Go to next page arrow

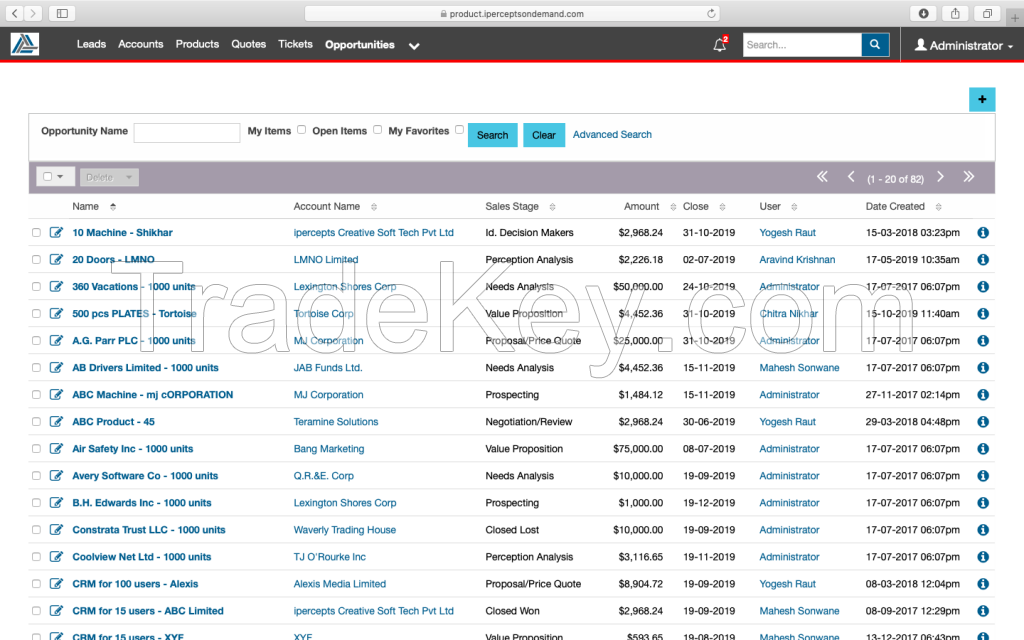click(x=940, y=177)
